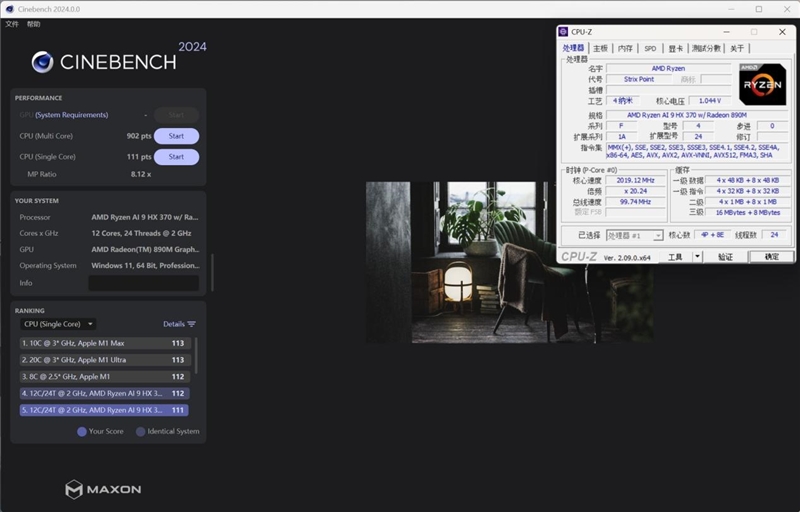Click the 三级 cache value in CPU-Z
Screen dimensions: 800x512
pos(747,213)
